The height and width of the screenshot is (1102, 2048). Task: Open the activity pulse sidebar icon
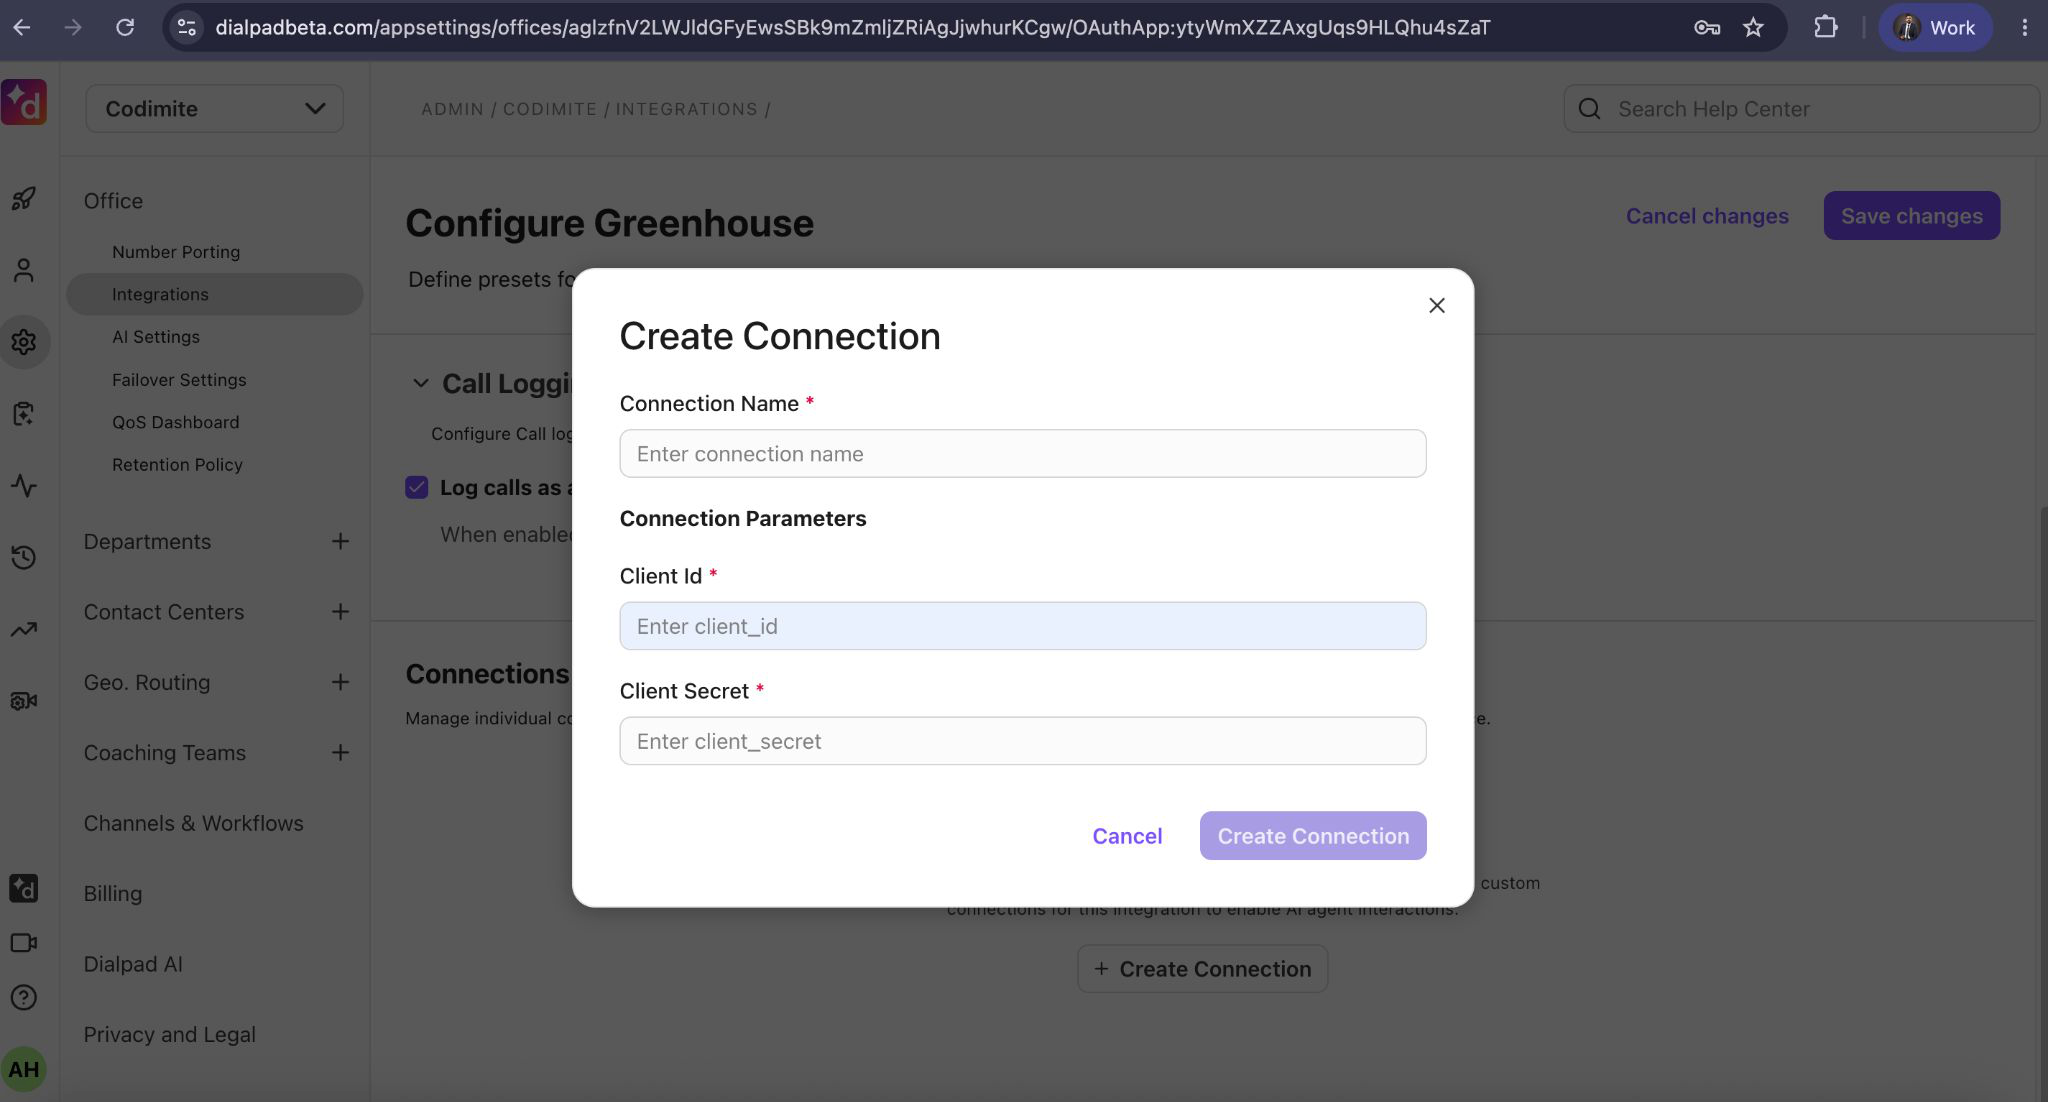24,486
